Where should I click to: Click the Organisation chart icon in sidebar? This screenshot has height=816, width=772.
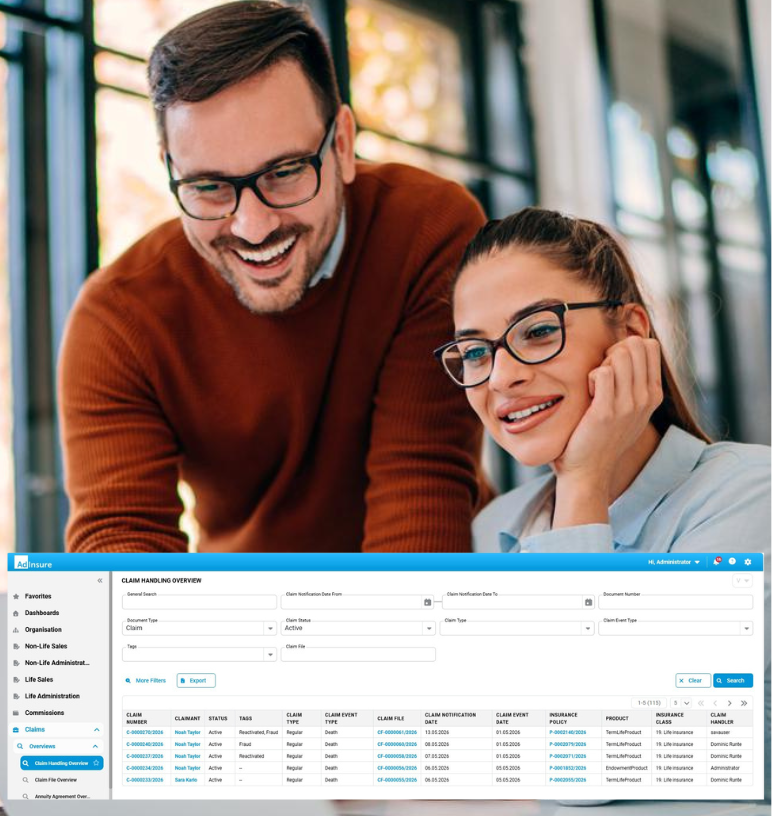(16, 630)
